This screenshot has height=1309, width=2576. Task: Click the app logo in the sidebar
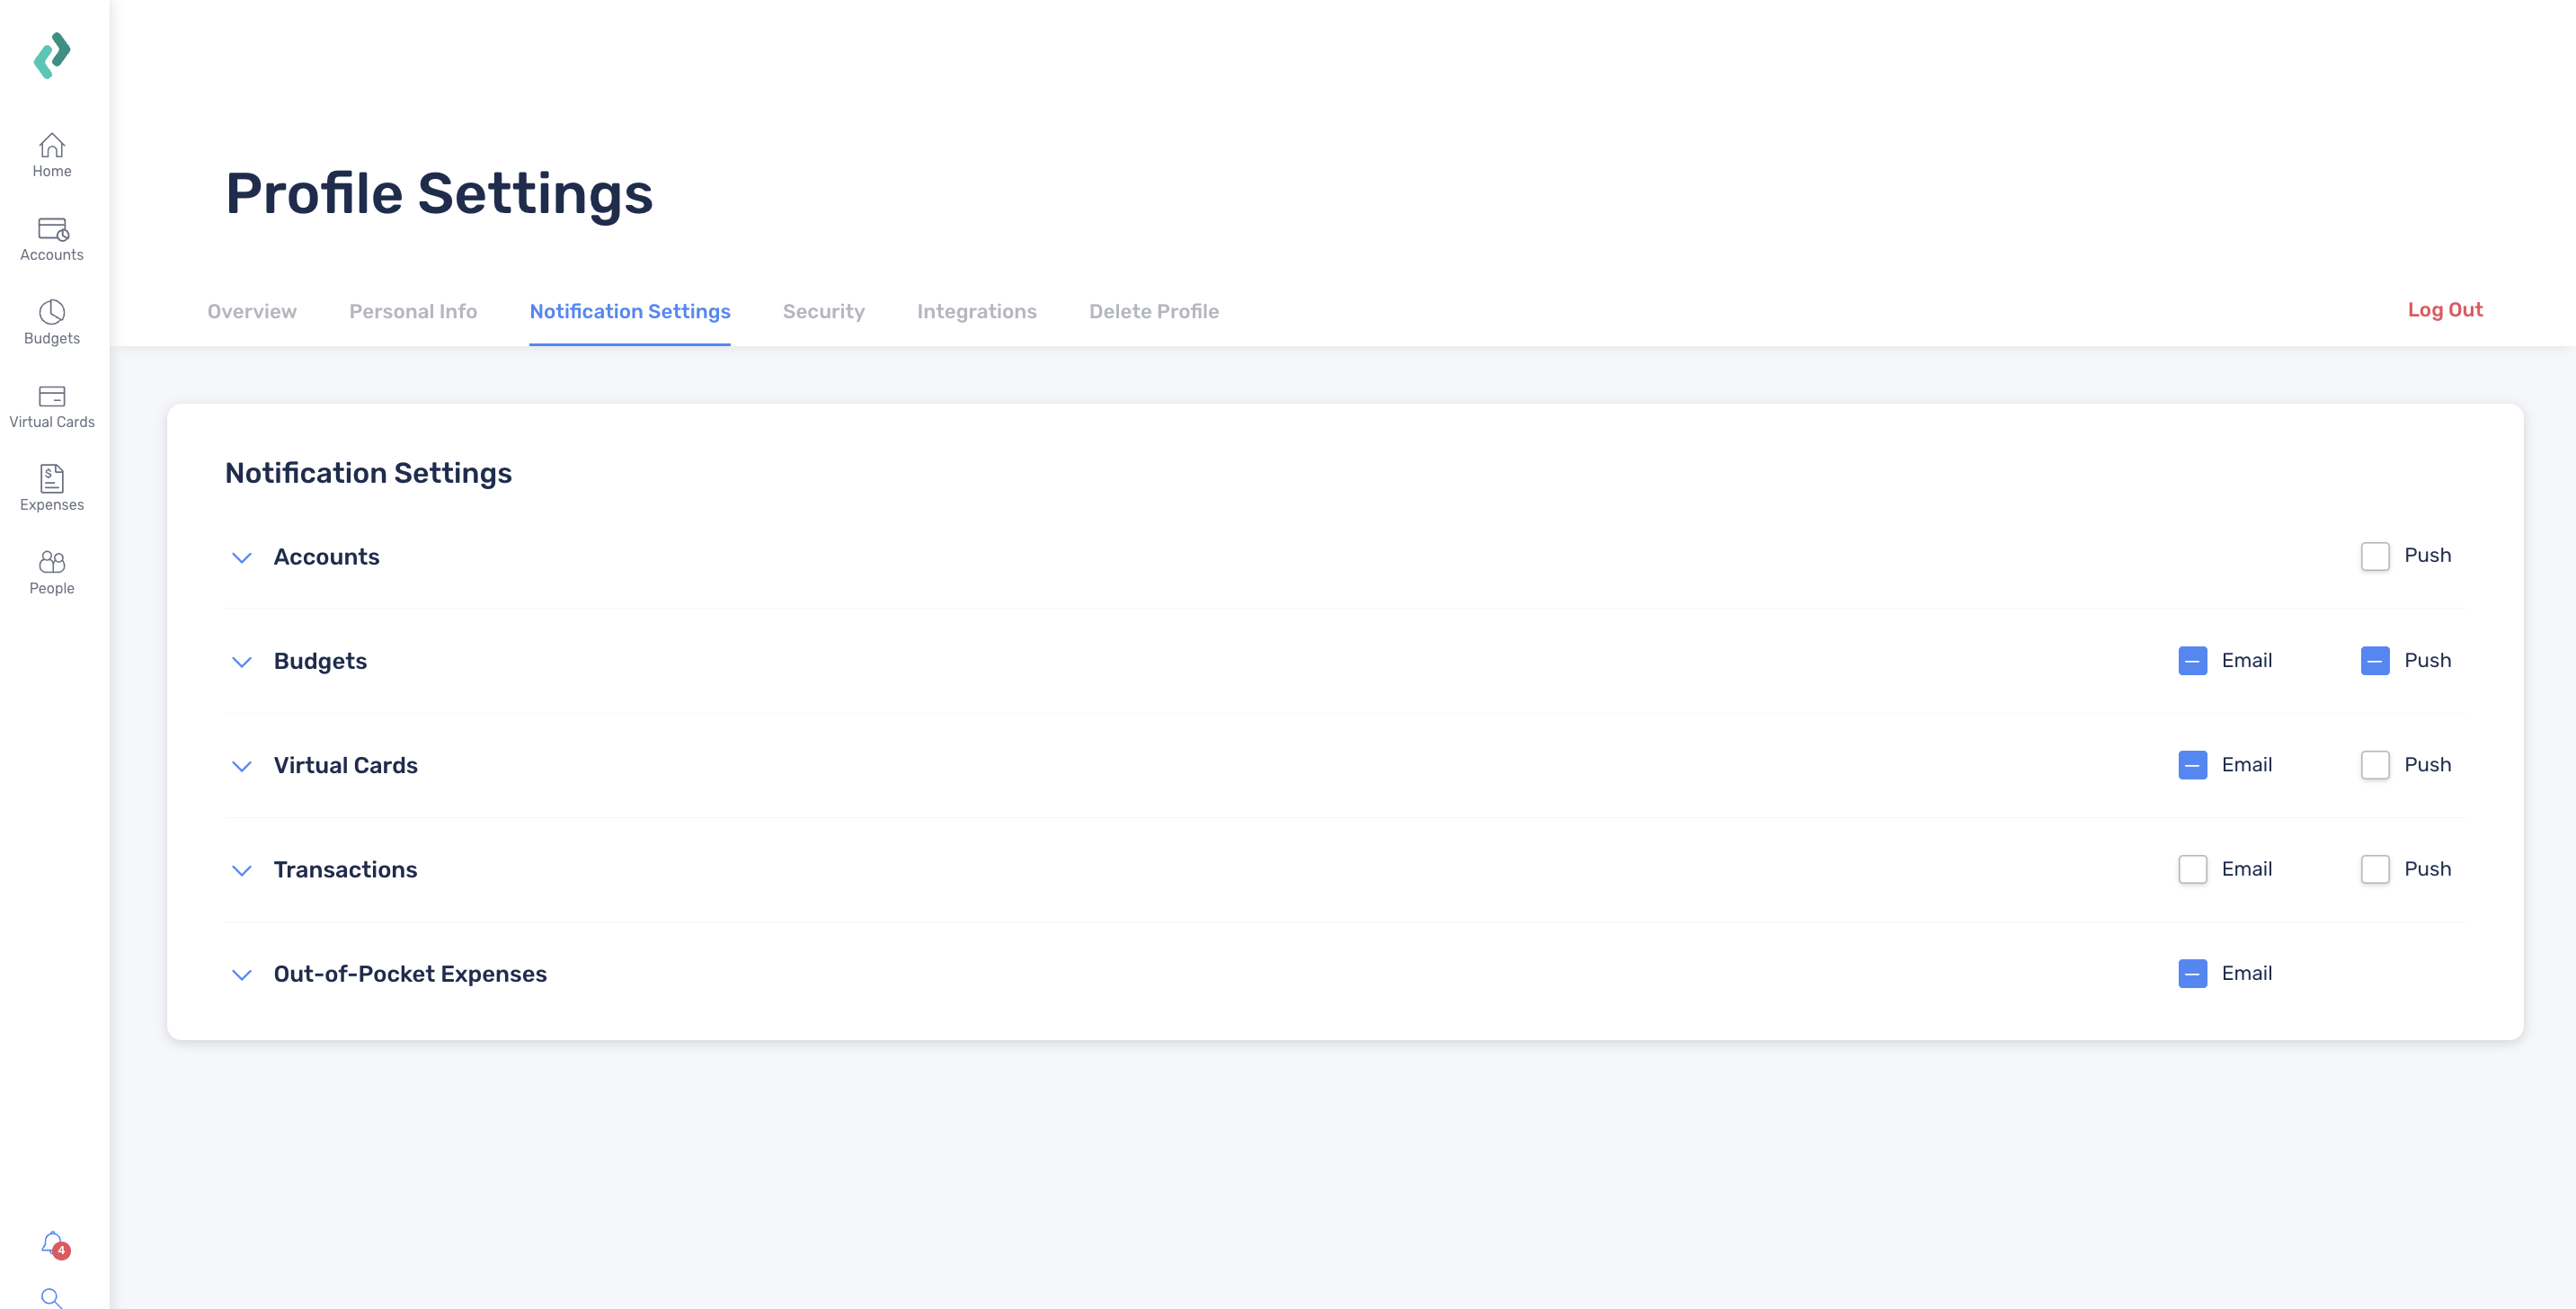coord(52,55)
